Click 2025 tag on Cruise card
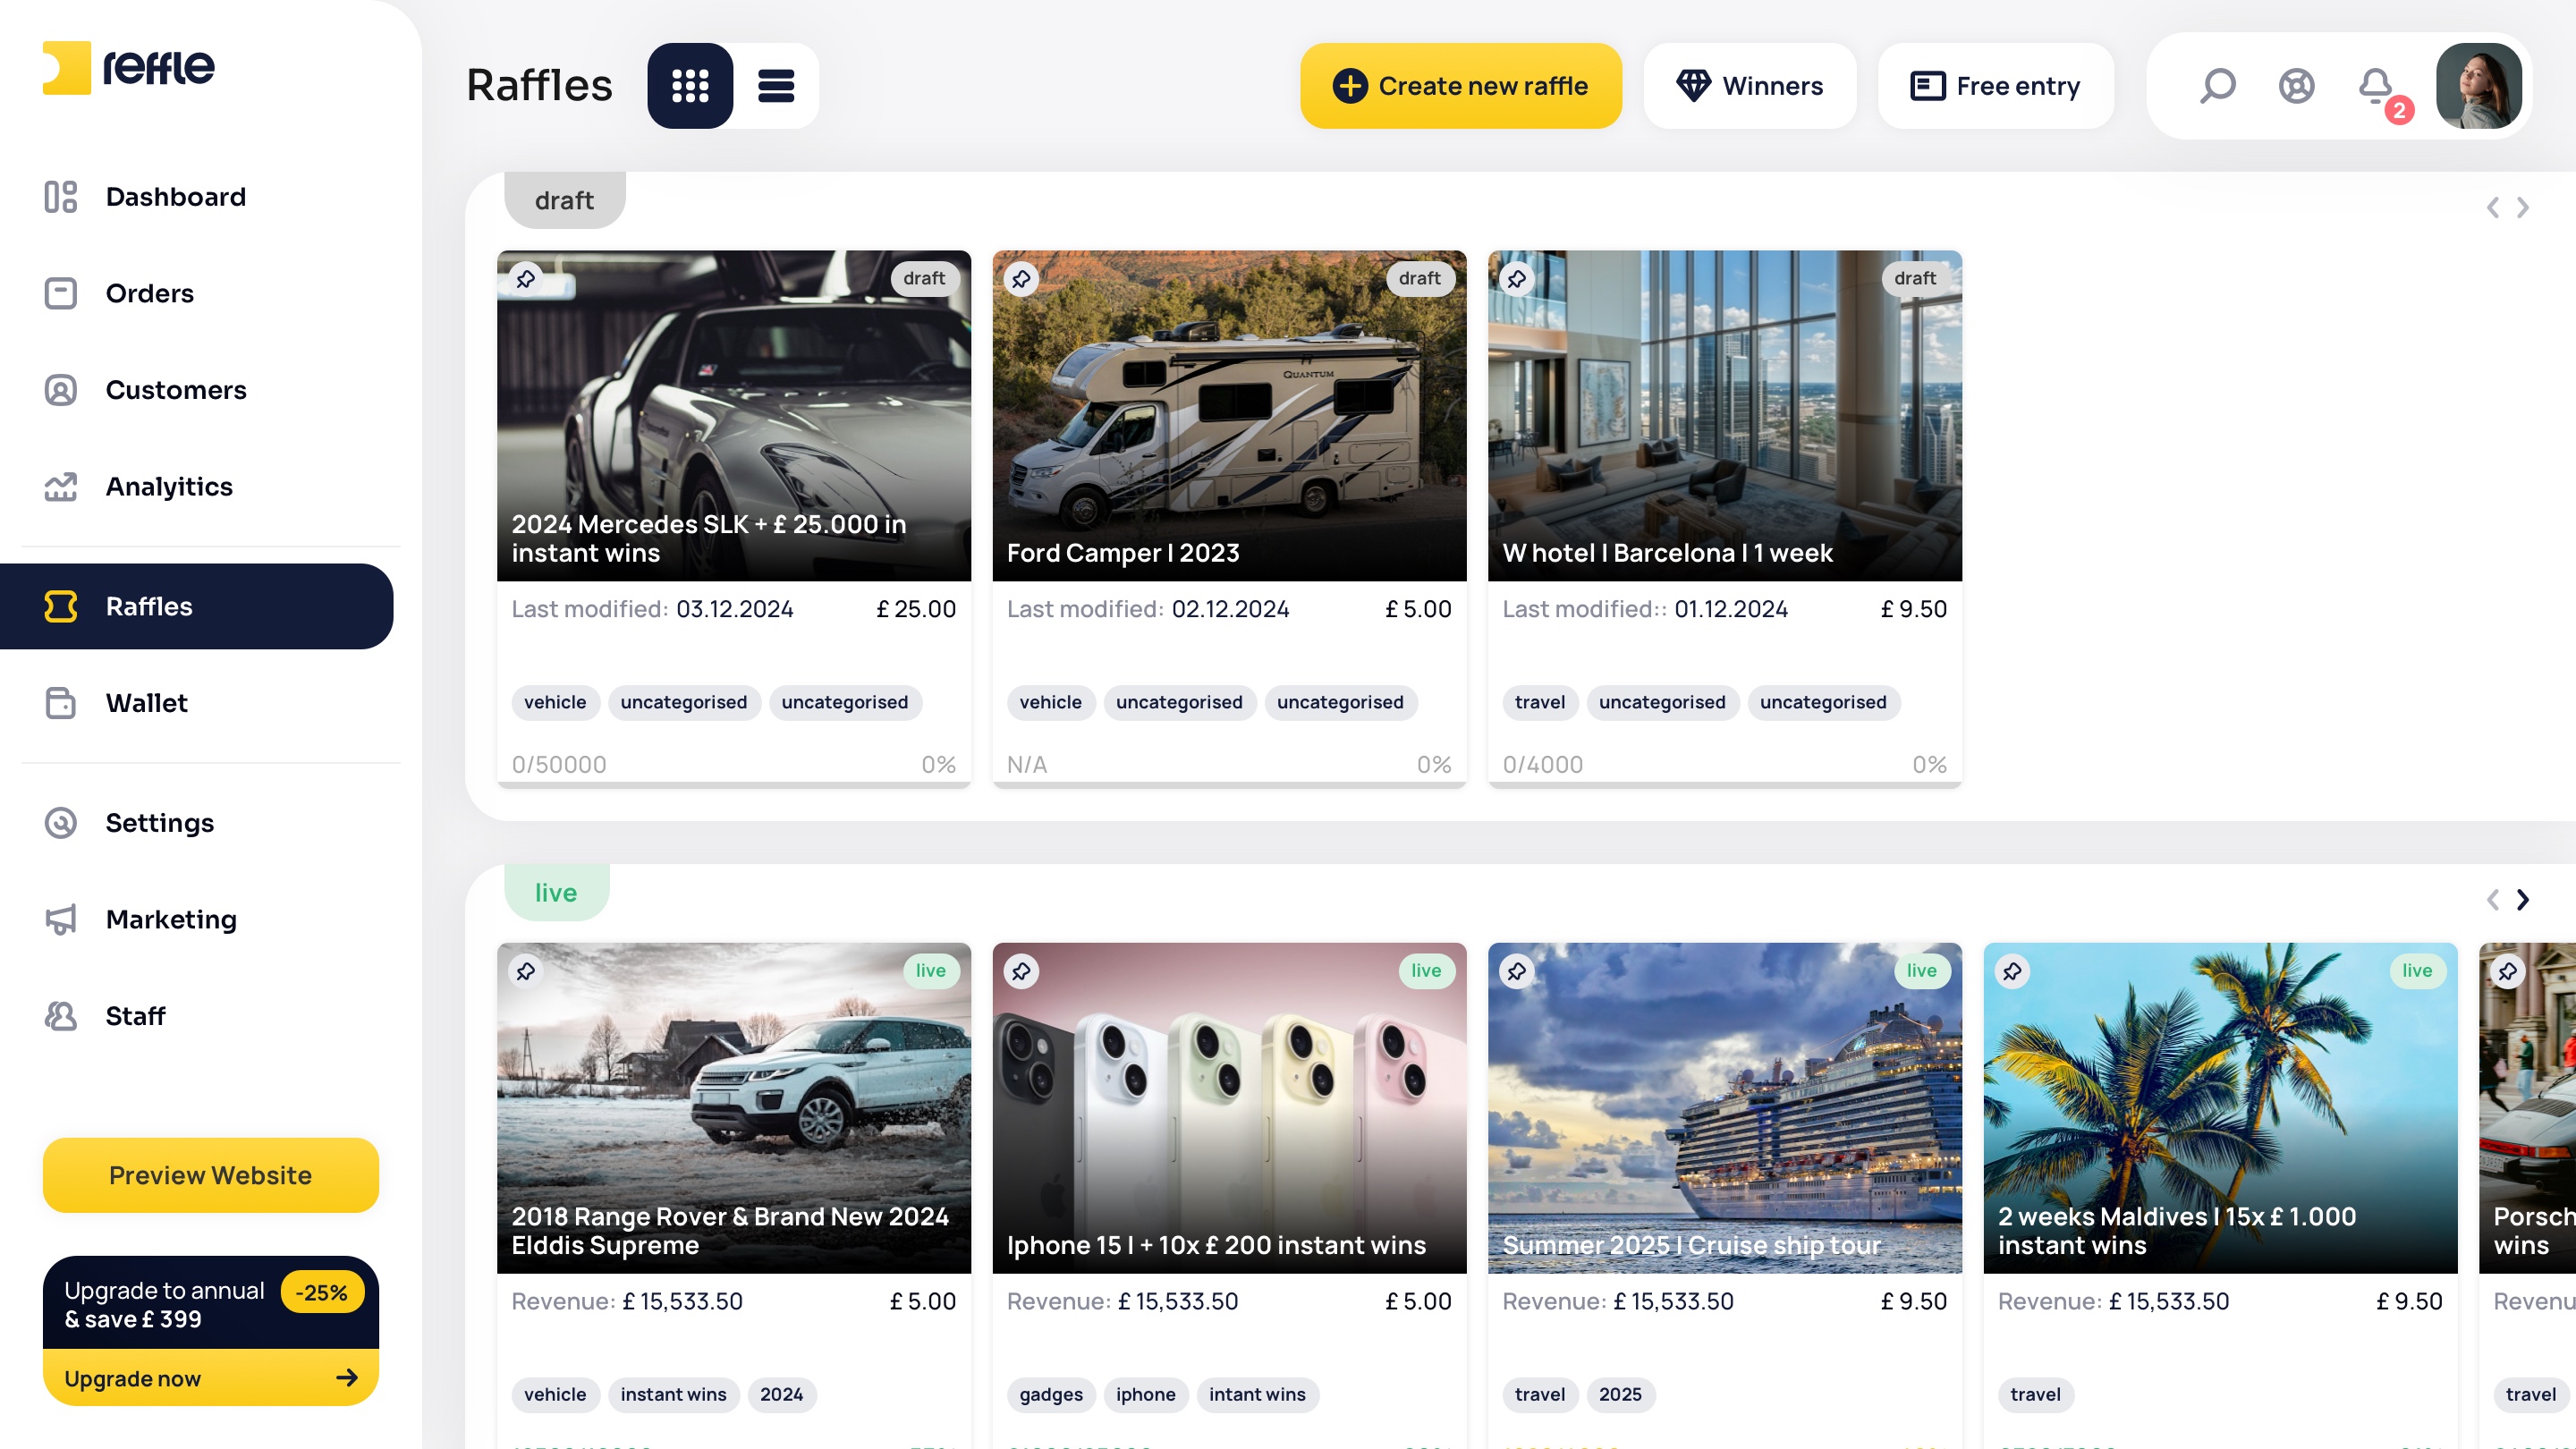Screen dimensions: 2576x1449 click(x=1621, y=1394)
